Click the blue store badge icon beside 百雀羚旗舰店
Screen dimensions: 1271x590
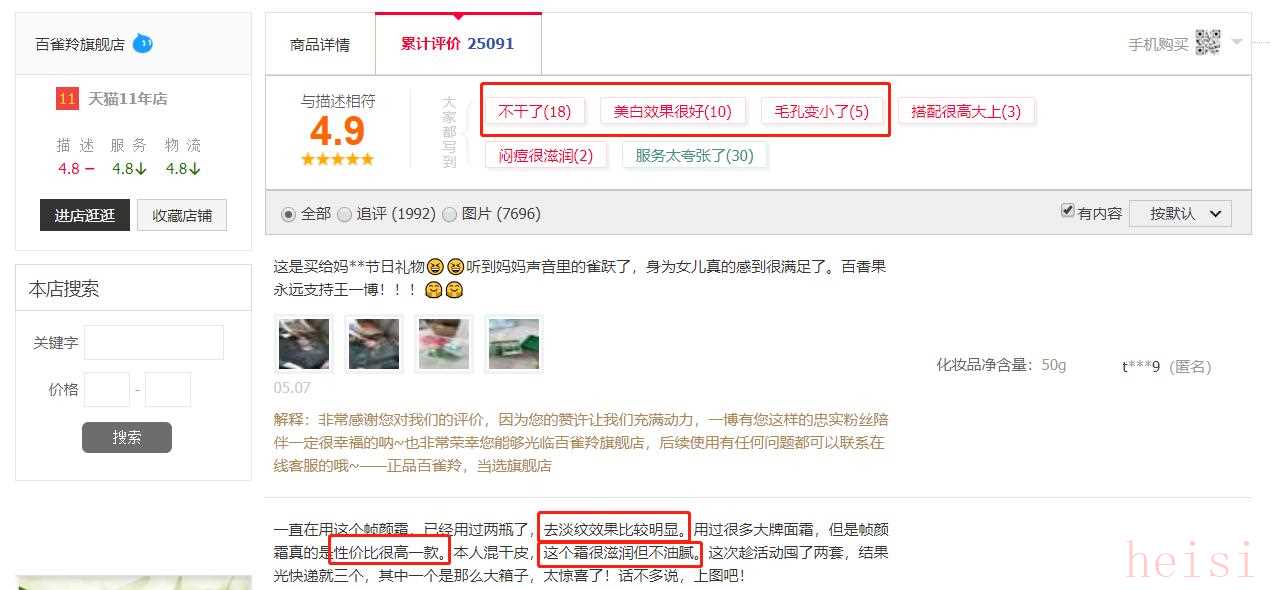142,43
